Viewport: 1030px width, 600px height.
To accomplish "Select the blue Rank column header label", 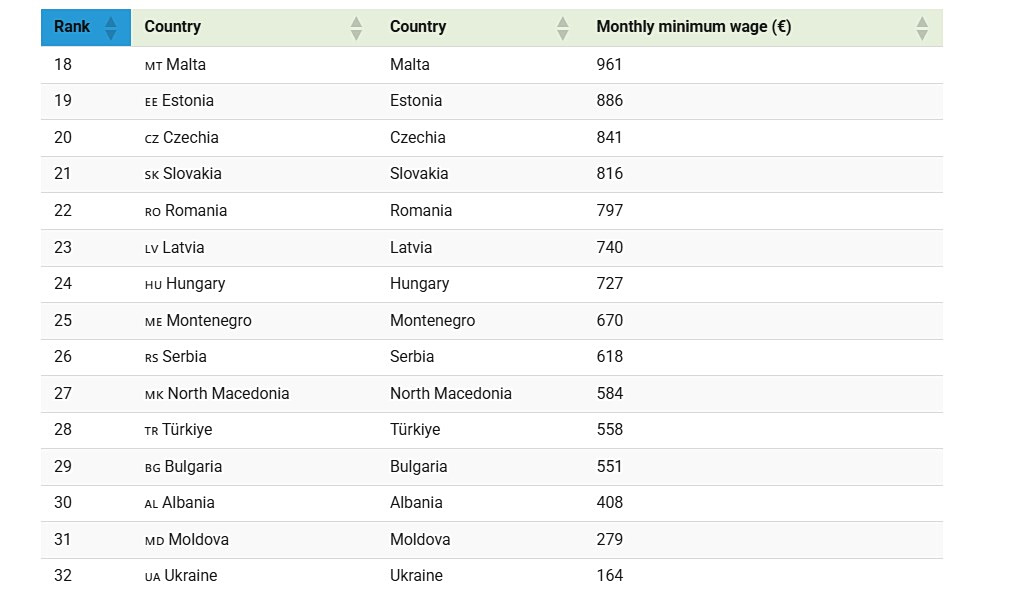I will point(72,27).
